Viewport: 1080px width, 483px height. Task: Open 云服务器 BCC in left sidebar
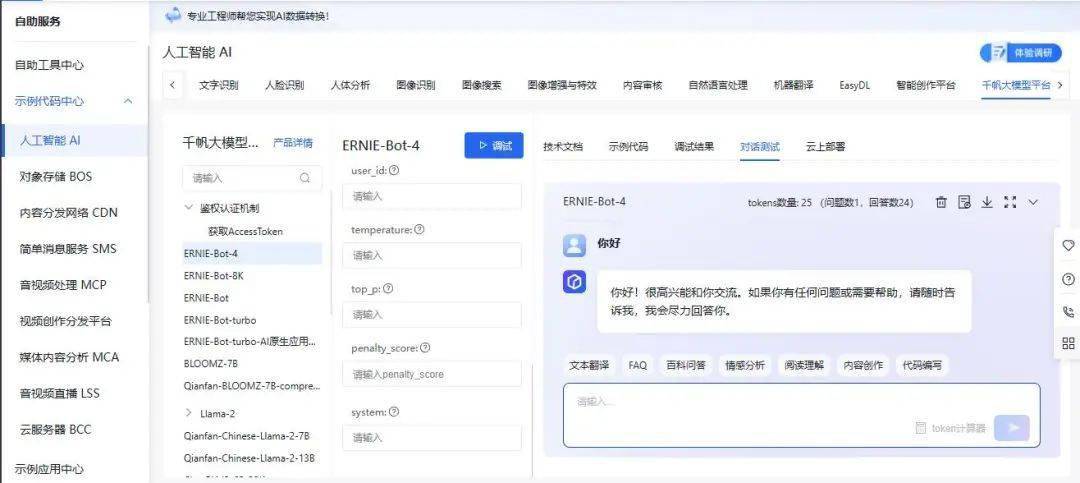pyautogui.click(x=55, y=429)
